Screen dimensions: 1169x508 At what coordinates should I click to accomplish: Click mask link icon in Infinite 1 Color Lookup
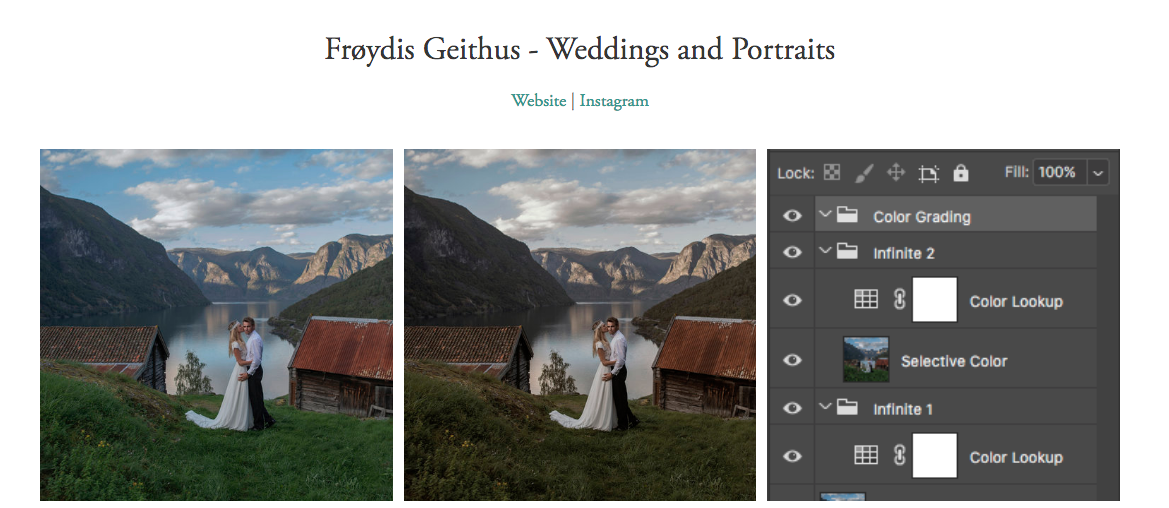899,455
